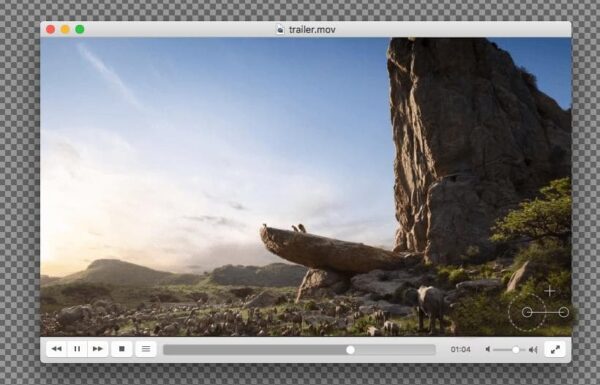
Task: Click the file icon beside trailer.mov
Action: [x=280, y=29]
